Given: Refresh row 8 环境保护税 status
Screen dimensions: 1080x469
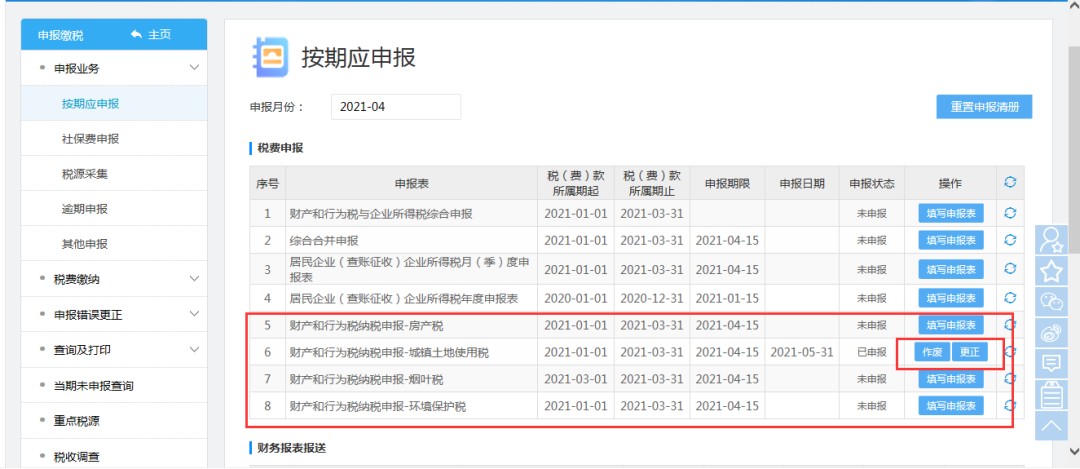Looking at the screenshot, I should pyautogui.click(x=1010, y=406).
